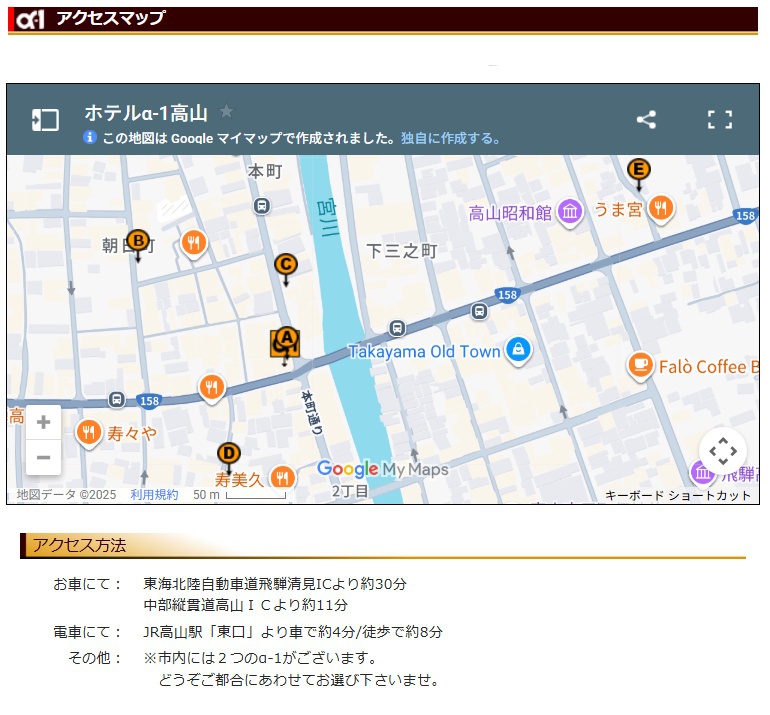
Task: Open the map sidebar panel toggle
Action: (45, 120)
